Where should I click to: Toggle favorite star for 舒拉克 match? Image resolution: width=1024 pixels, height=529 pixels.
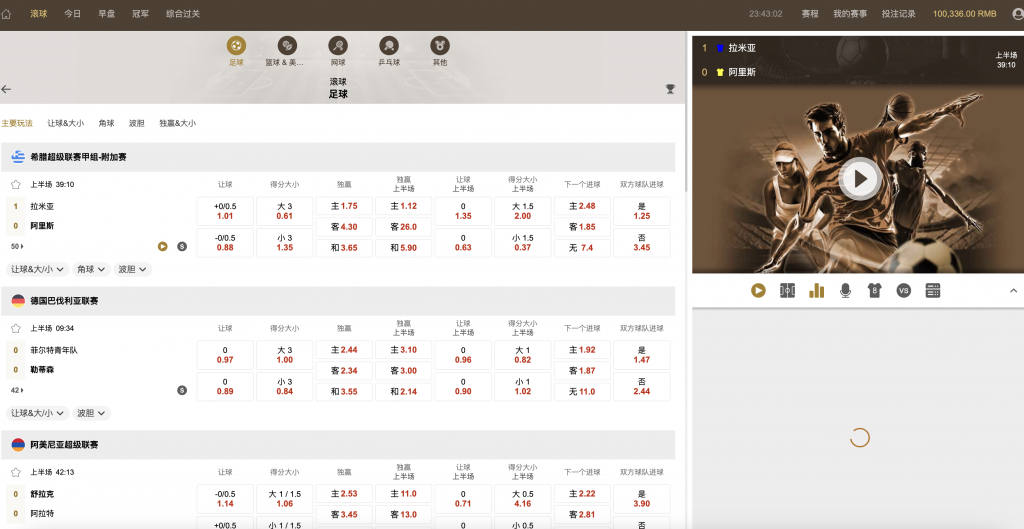tap(16, 472)
